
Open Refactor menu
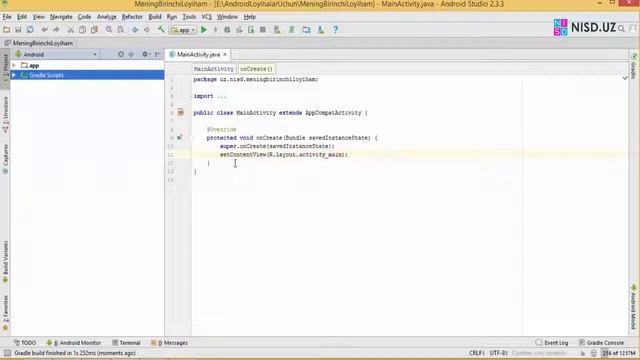click(x=132, y=17)
